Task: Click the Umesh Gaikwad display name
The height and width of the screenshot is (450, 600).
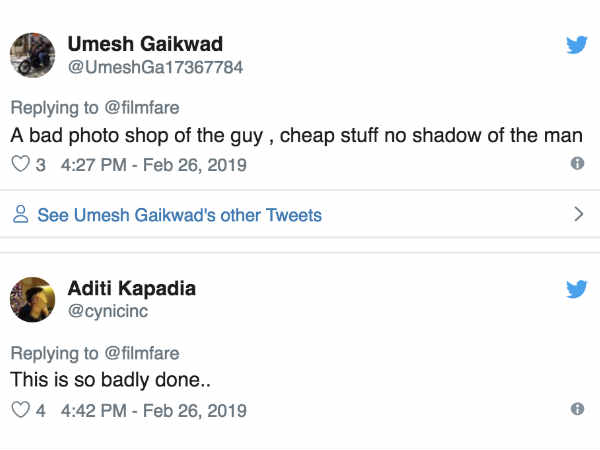Action: click(145, 44)
